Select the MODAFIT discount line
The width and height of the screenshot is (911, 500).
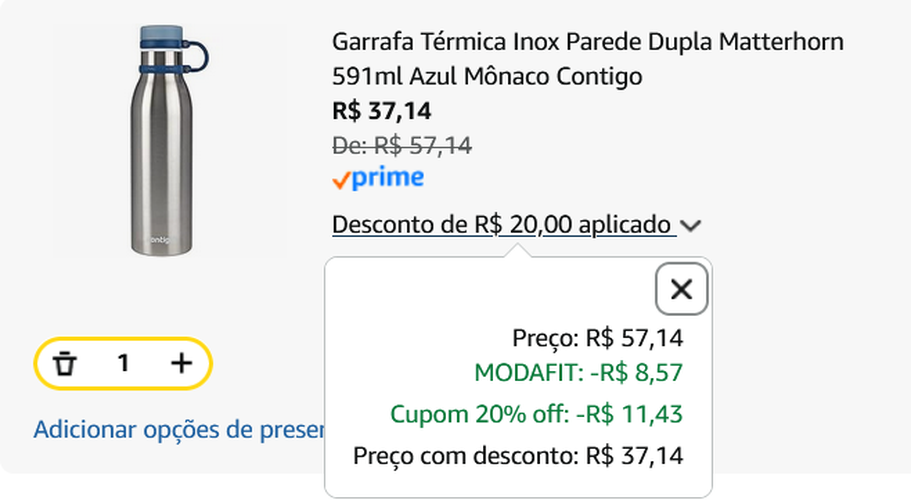[x=578, y=374]
